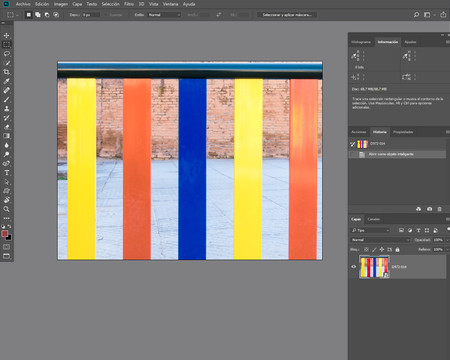Click the search icon in options bar

[x=416, y=15]
